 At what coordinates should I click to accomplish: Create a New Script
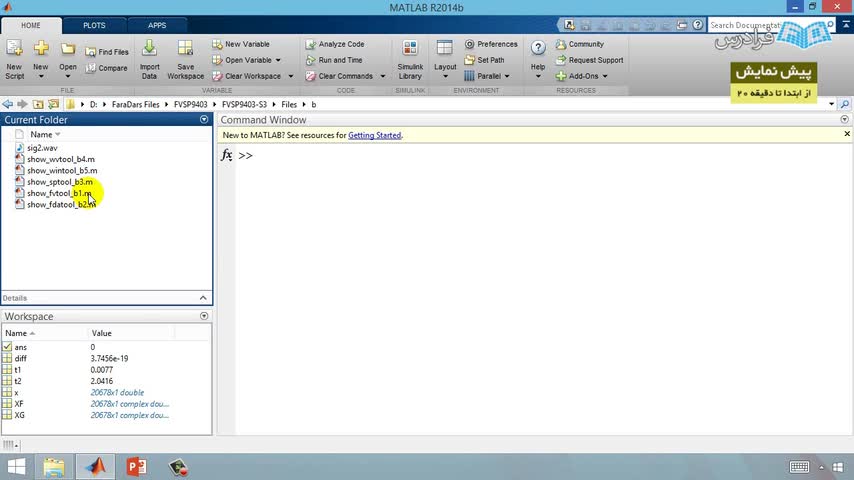14,59
